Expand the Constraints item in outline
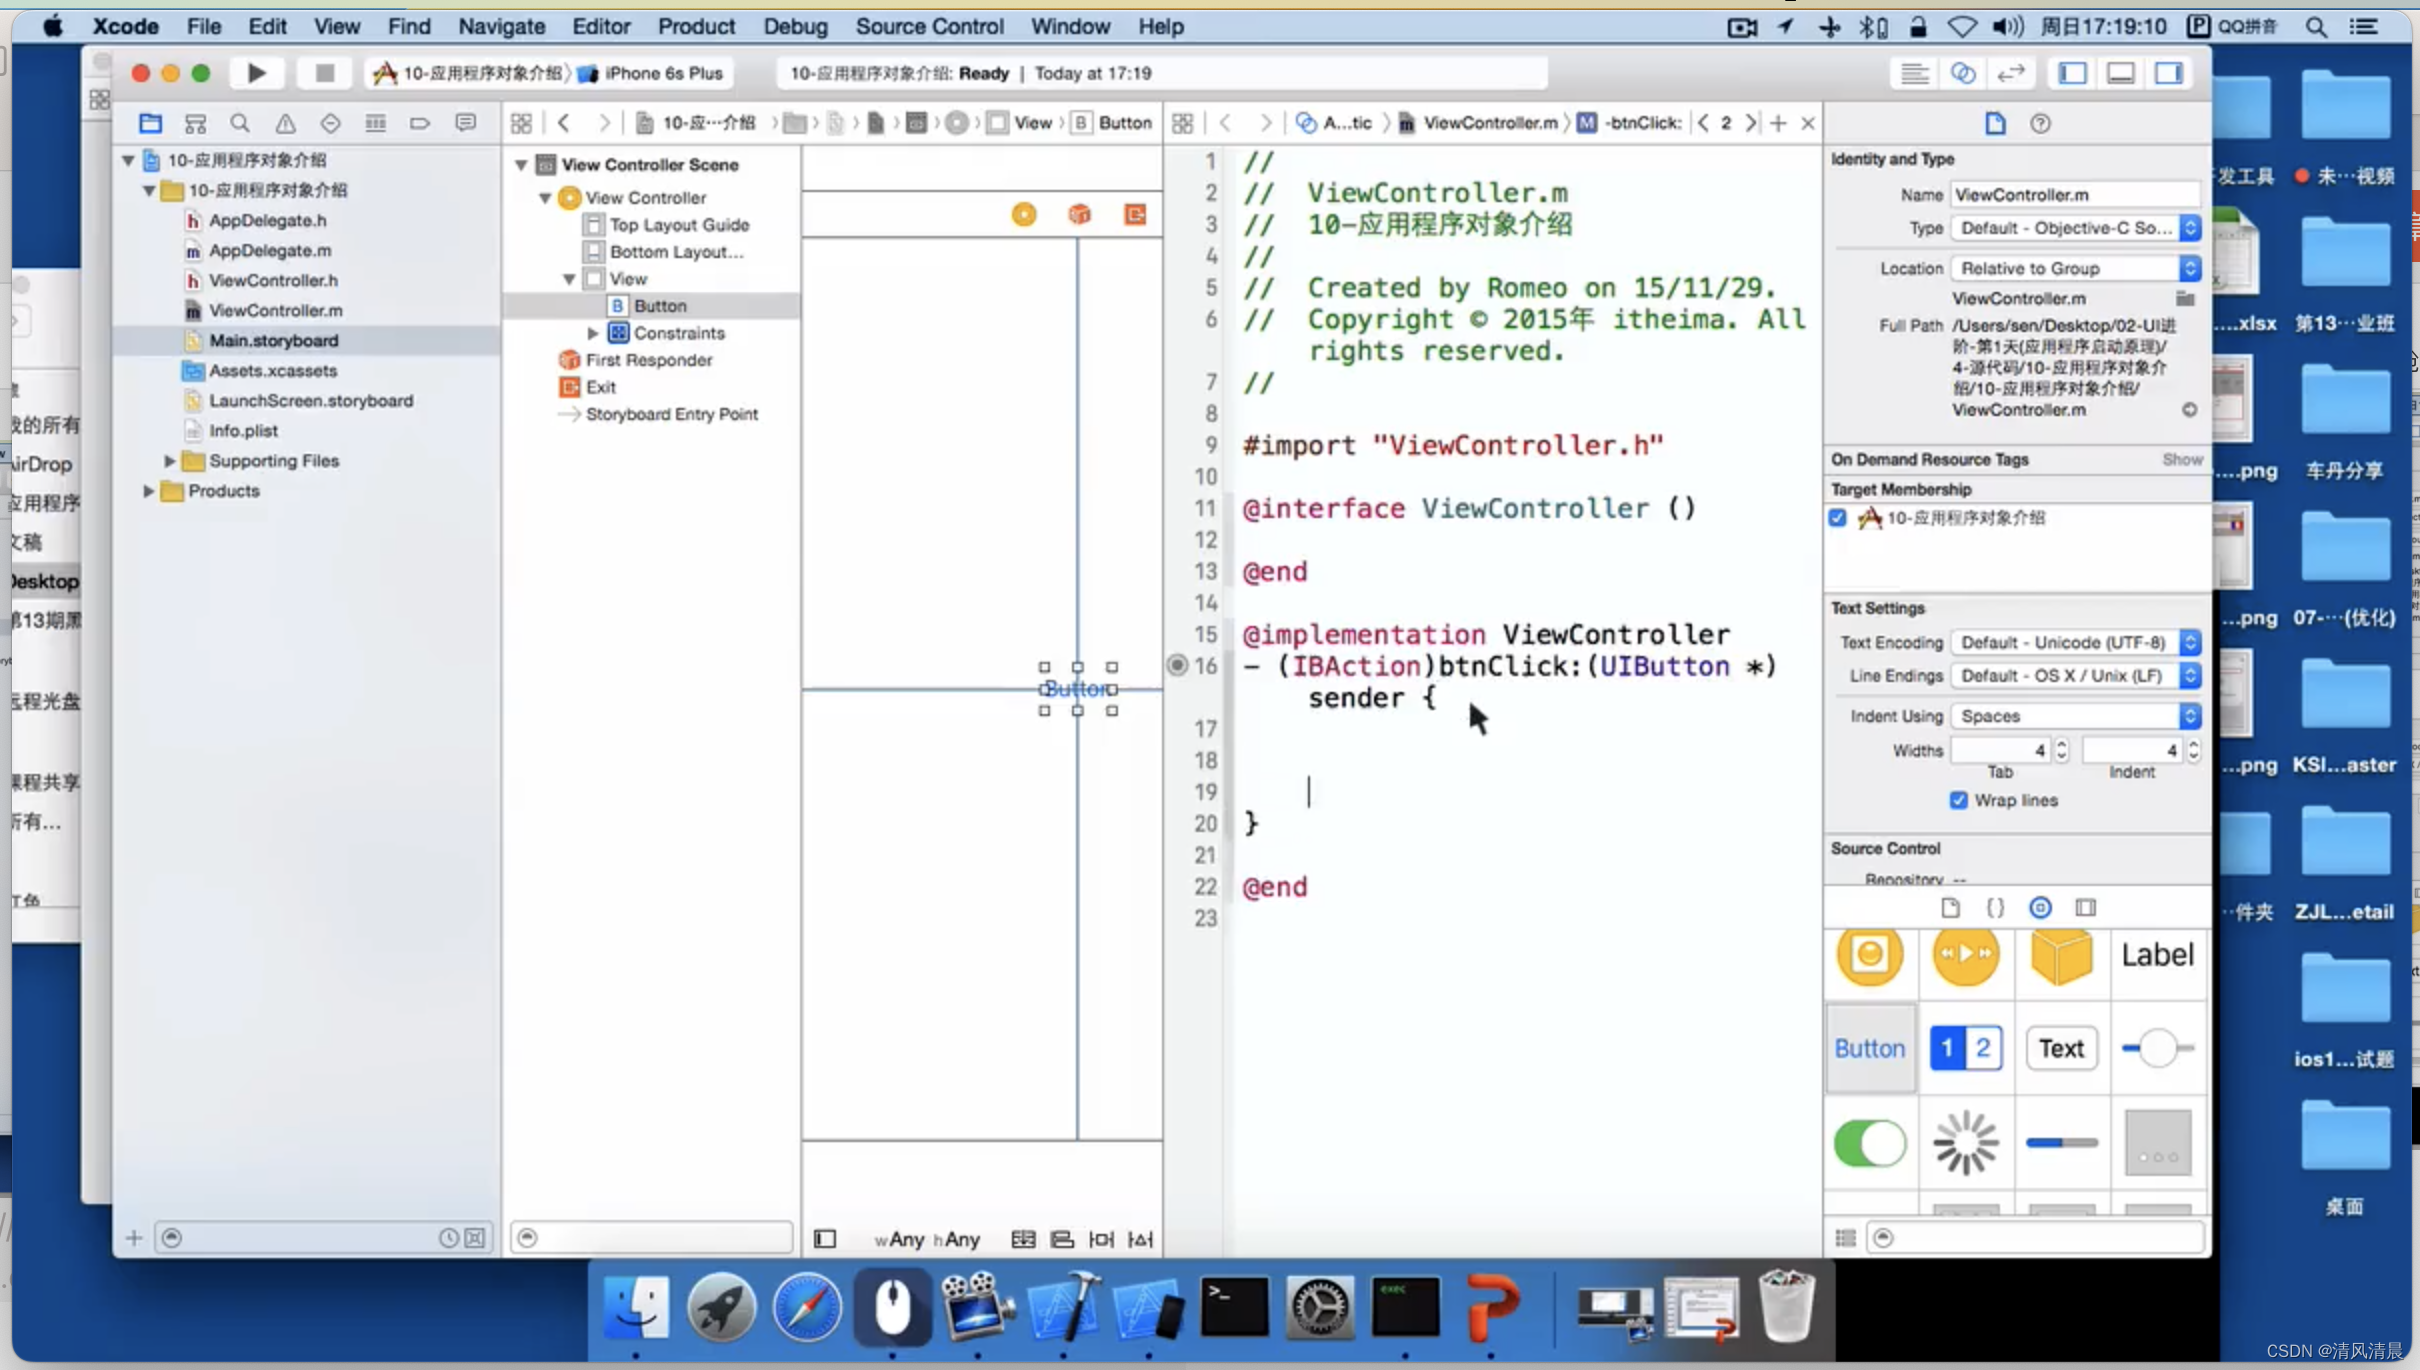 (x=593, y=333)
